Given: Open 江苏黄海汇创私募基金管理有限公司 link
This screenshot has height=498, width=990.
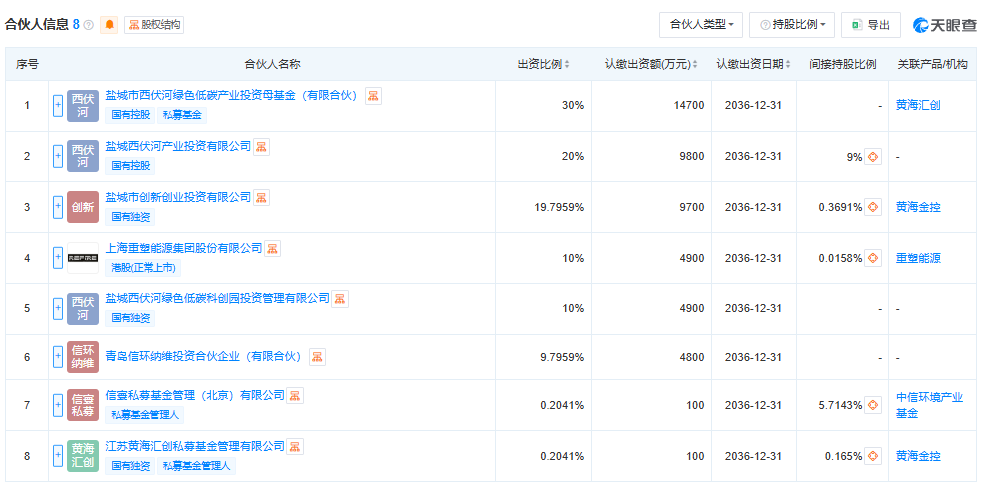Looking at the screenshot, I should pos(195,446).
